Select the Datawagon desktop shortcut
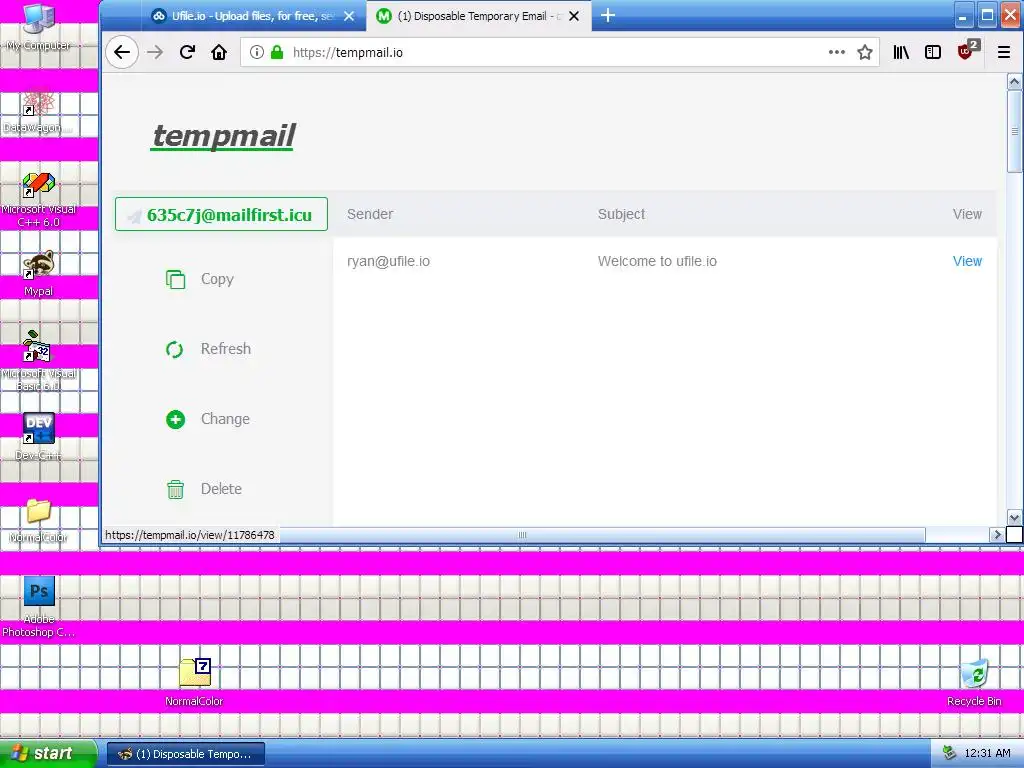 [x=39, y=110]
